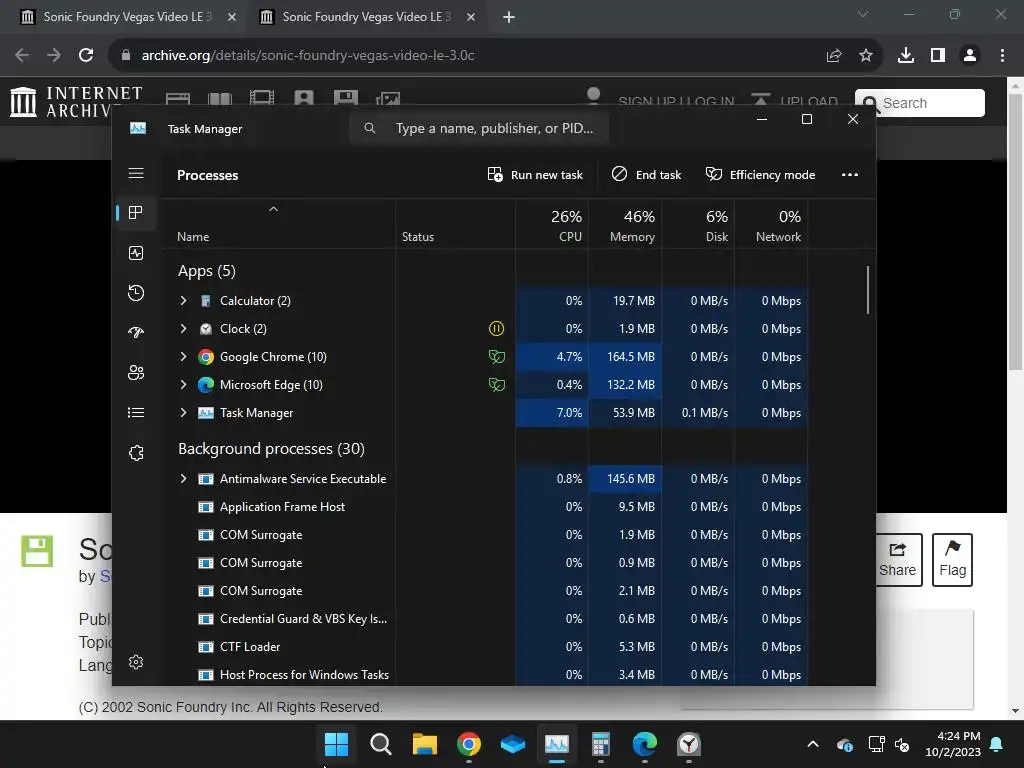The height and width of the screenshot is (768, 1024).
Task: Click the three-dot more options in Task Manager
Action: [850, 174]
